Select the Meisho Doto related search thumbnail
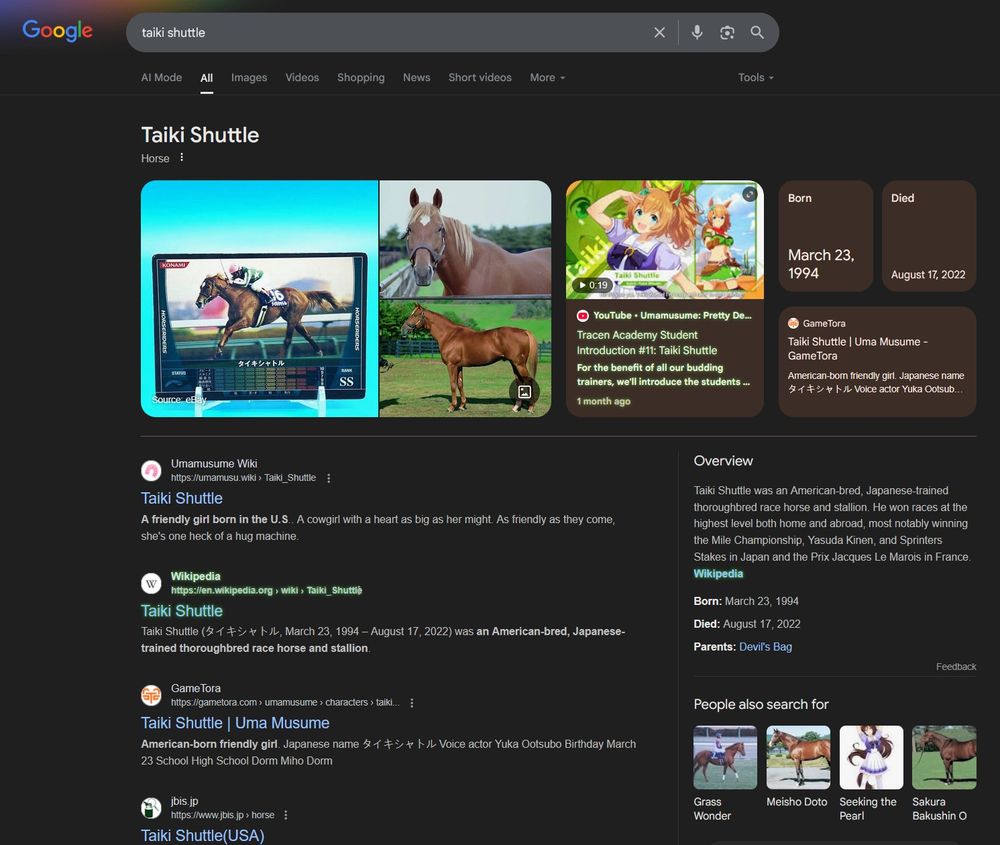Screen dimensions: 1000x845 point(798,758)
